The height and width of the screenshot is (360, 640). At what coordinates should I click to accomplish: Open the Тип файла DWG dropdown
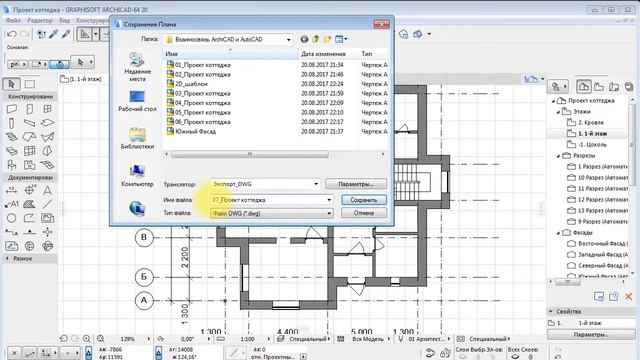tap(329, 213)
